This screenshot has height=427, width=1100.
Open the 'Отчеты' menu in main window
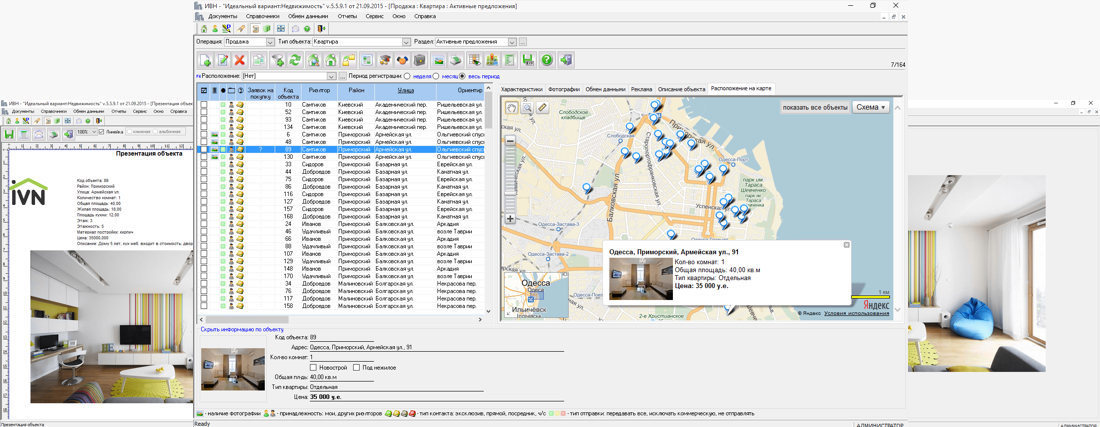click(347, 15)
